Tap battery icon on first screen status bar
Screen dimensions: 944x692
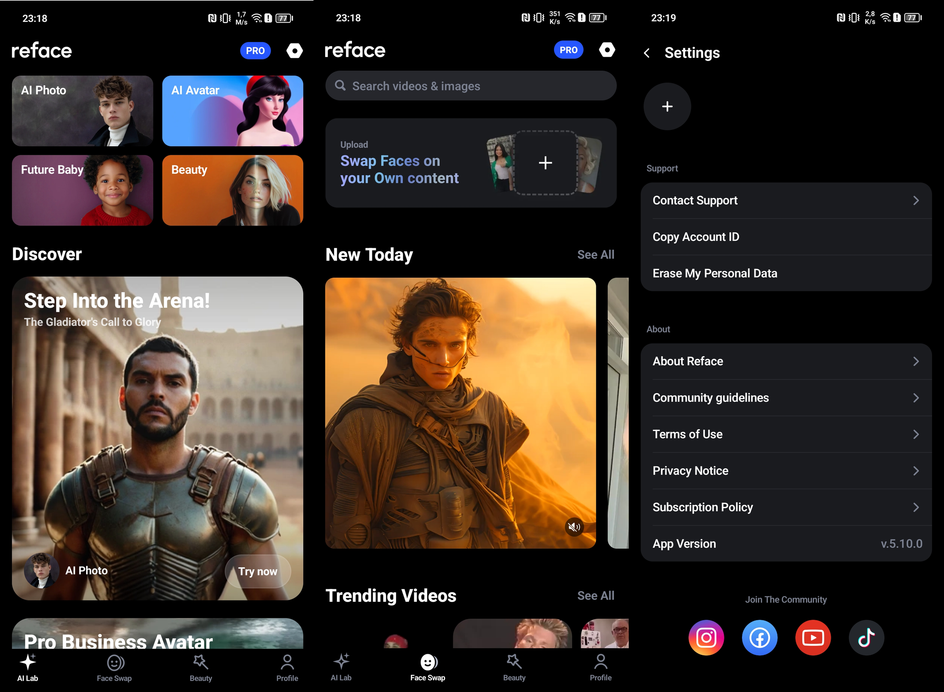[284, 18]
